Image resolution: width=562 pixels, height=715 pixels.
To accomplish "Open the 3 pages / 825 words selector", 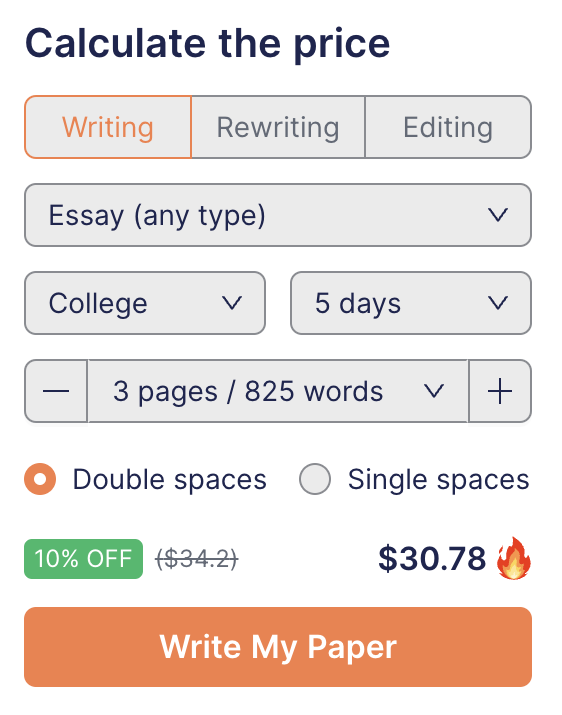I will [278, 391].
